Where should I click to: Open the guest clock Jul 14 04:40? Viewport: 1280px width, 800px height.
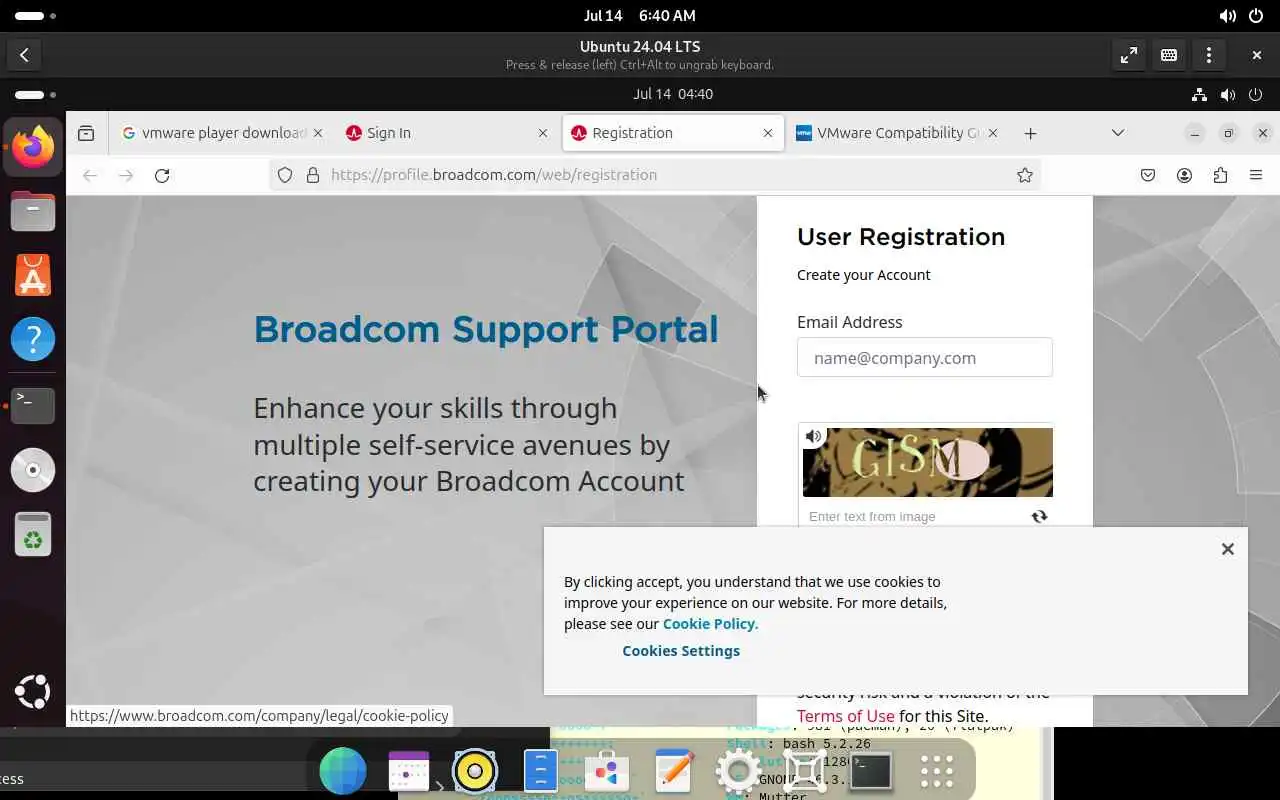[673, 94]
